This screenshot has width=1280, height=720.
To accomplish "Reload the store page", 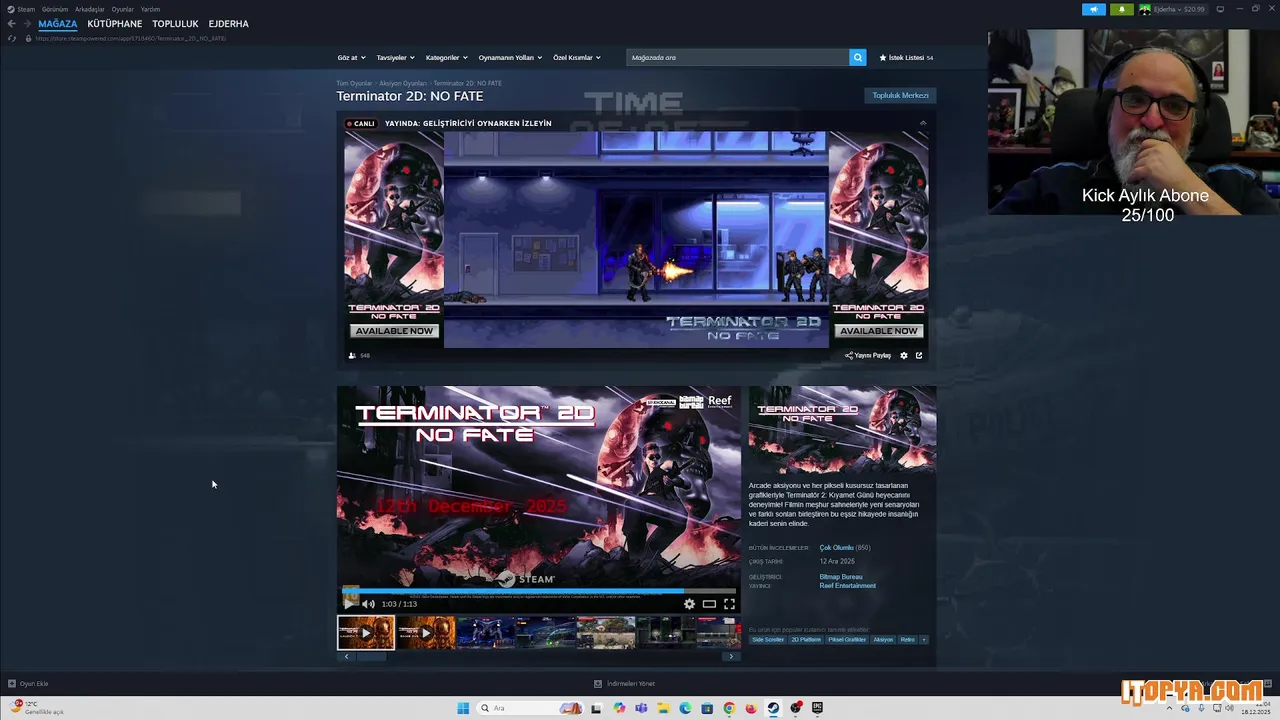I will tap(12, 38).
